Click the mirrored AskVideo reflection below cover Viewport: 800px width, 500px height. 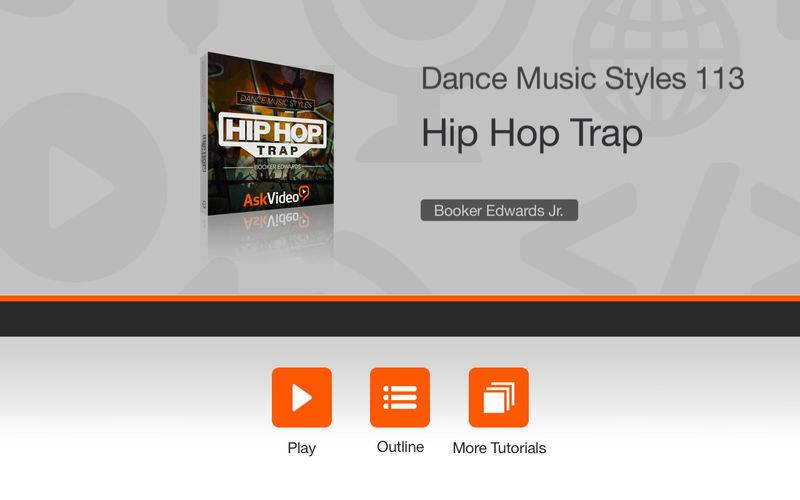coord(276,221)
